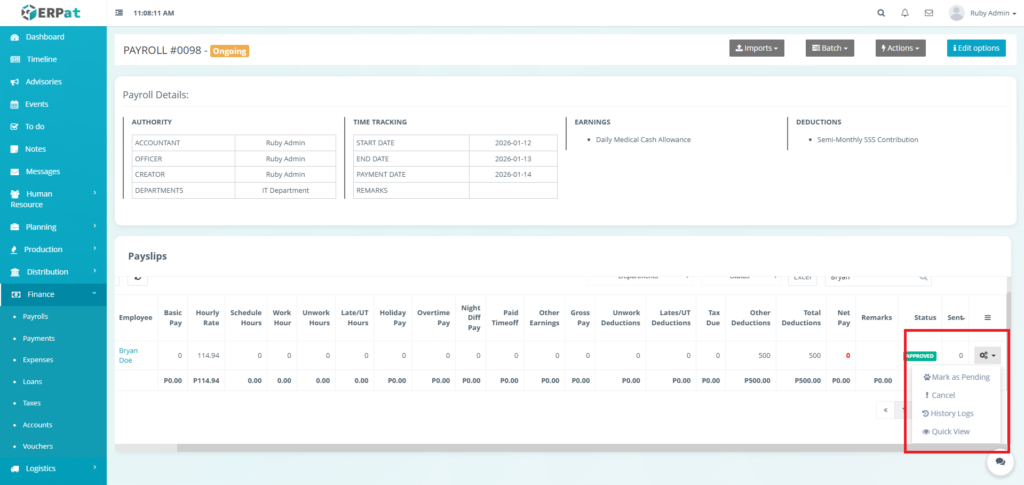
Task: Click the Edit options button
Action: (x=975, y=48)
